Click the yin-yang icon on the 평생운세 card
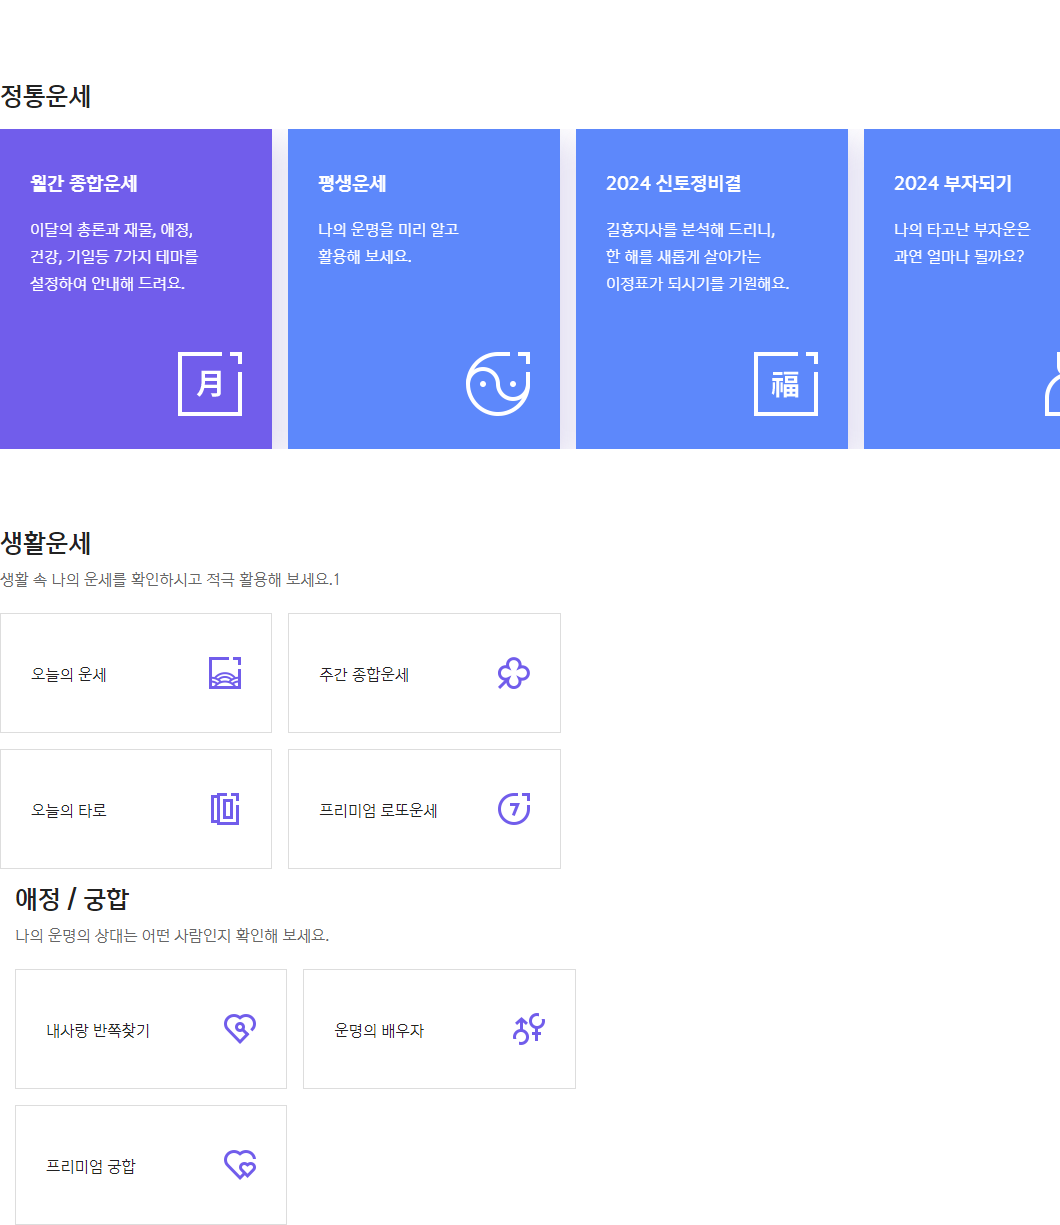This screenshot has width=1060, height=1225. tap(498, 384)
